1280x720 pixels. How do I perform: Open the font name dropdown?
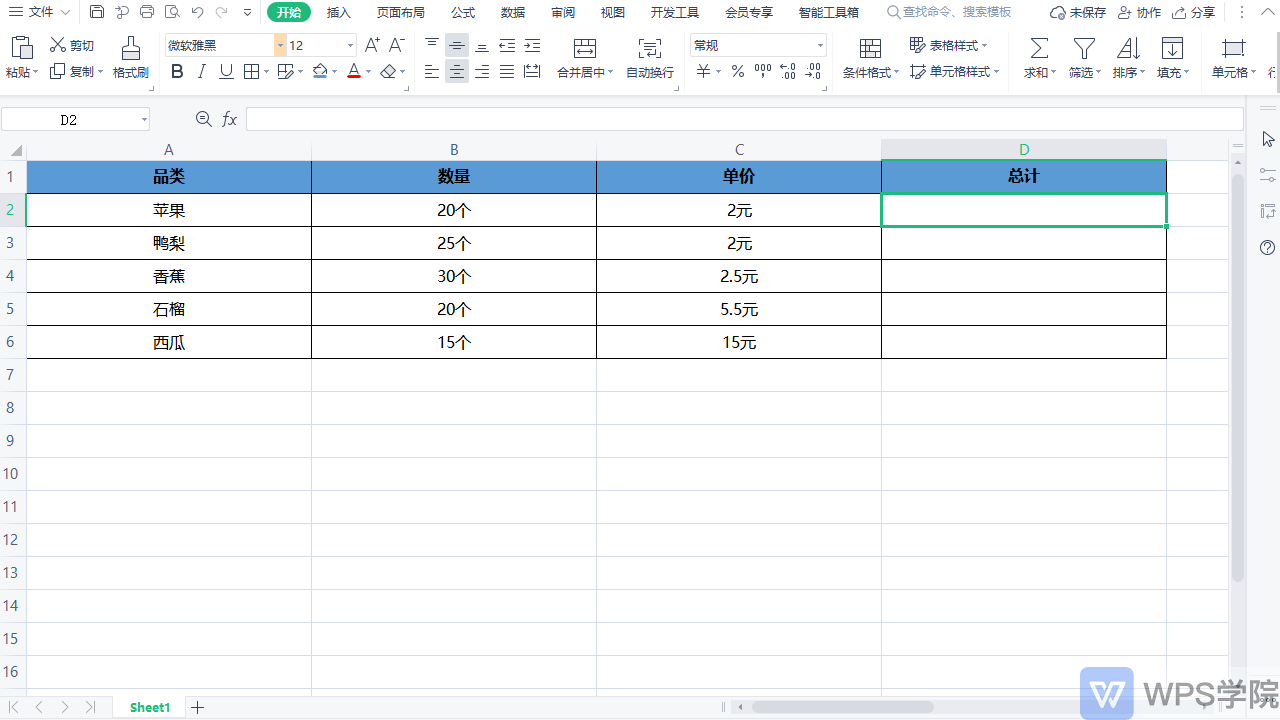click(x=278, y=45)
